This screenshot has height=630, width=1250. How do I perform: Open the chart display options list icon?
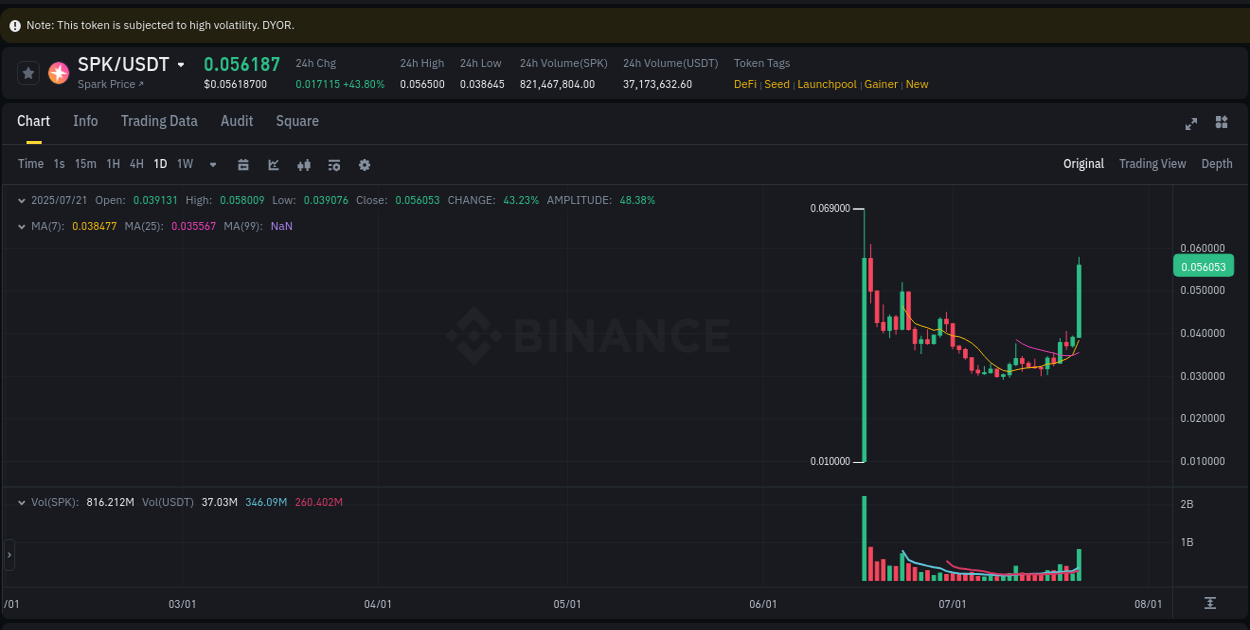click(334, 164)
